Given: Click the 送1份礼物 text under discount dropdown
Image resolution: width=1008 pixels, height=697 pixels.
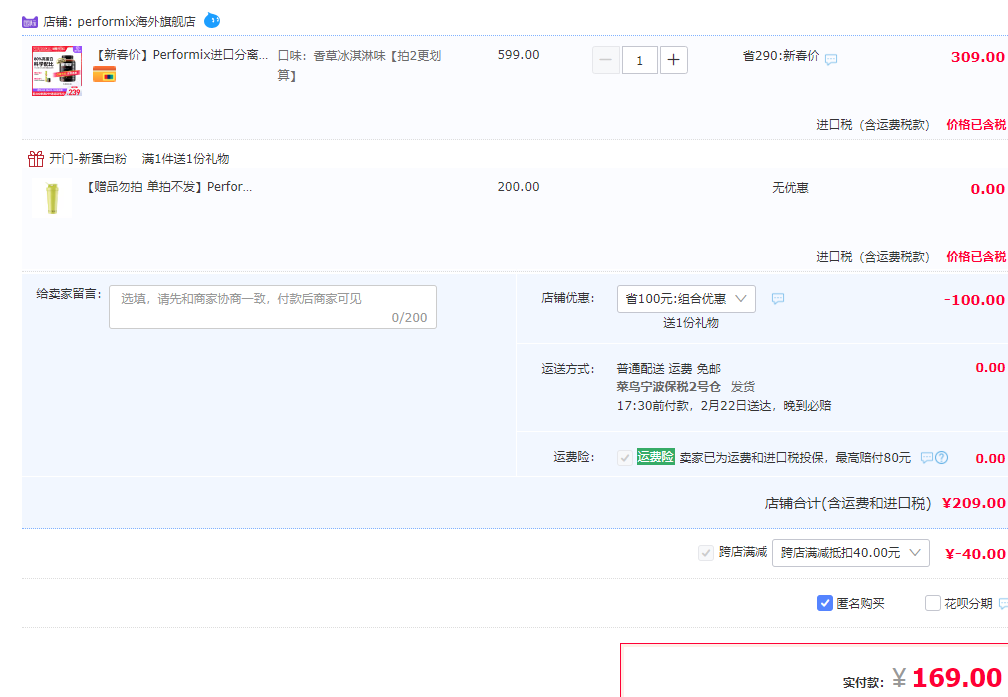Looking at the screenshot, I should click(x=691, y=323).
